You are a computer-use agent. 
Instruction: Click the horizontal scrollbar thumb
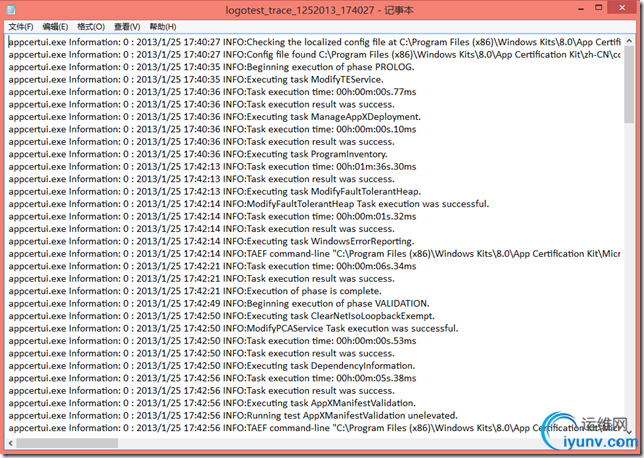coord(67,443)
